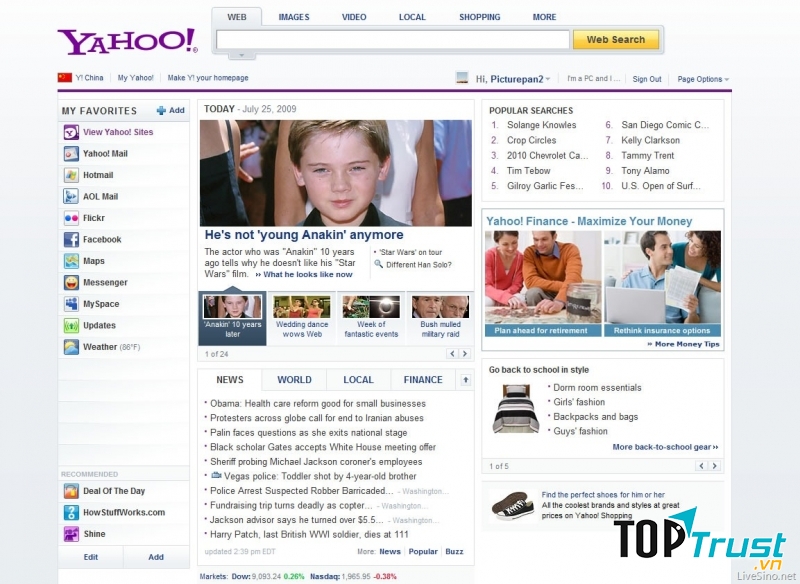Click Rethink insurance options image
The height and width of the screenshot is (584, 800).
click(662, 283)
